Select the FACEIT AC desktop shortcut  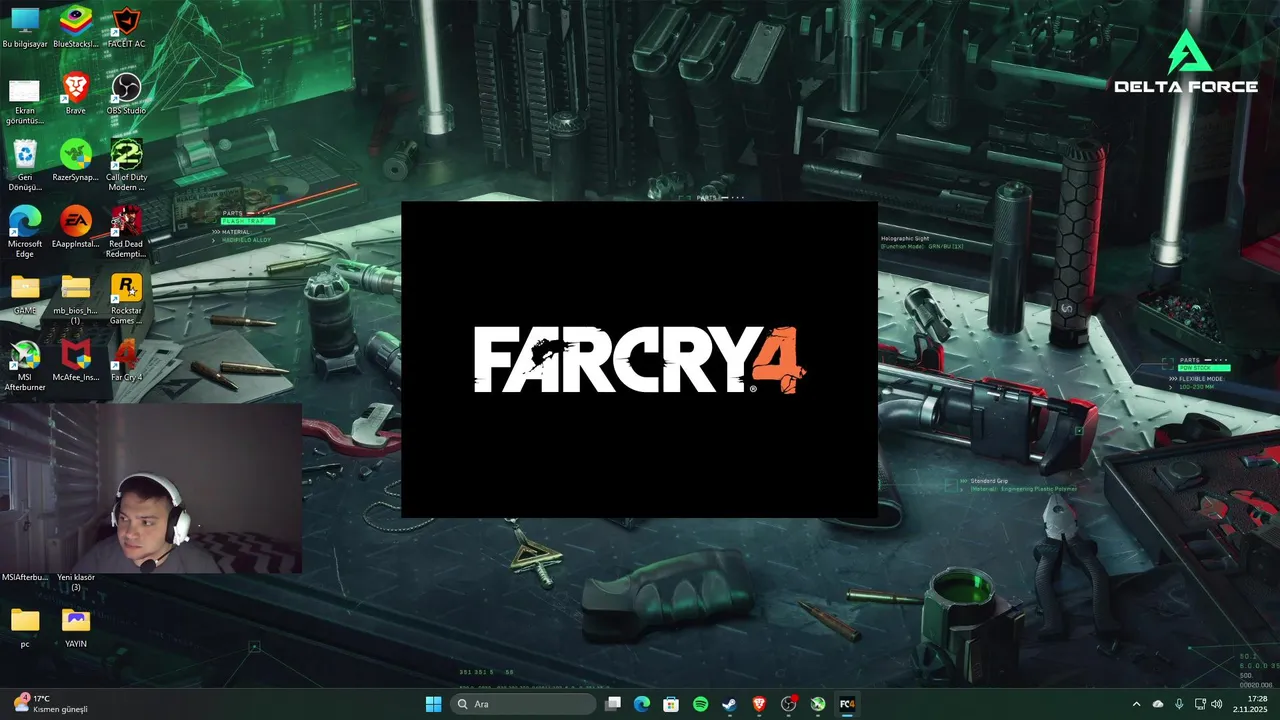point(126,27)
